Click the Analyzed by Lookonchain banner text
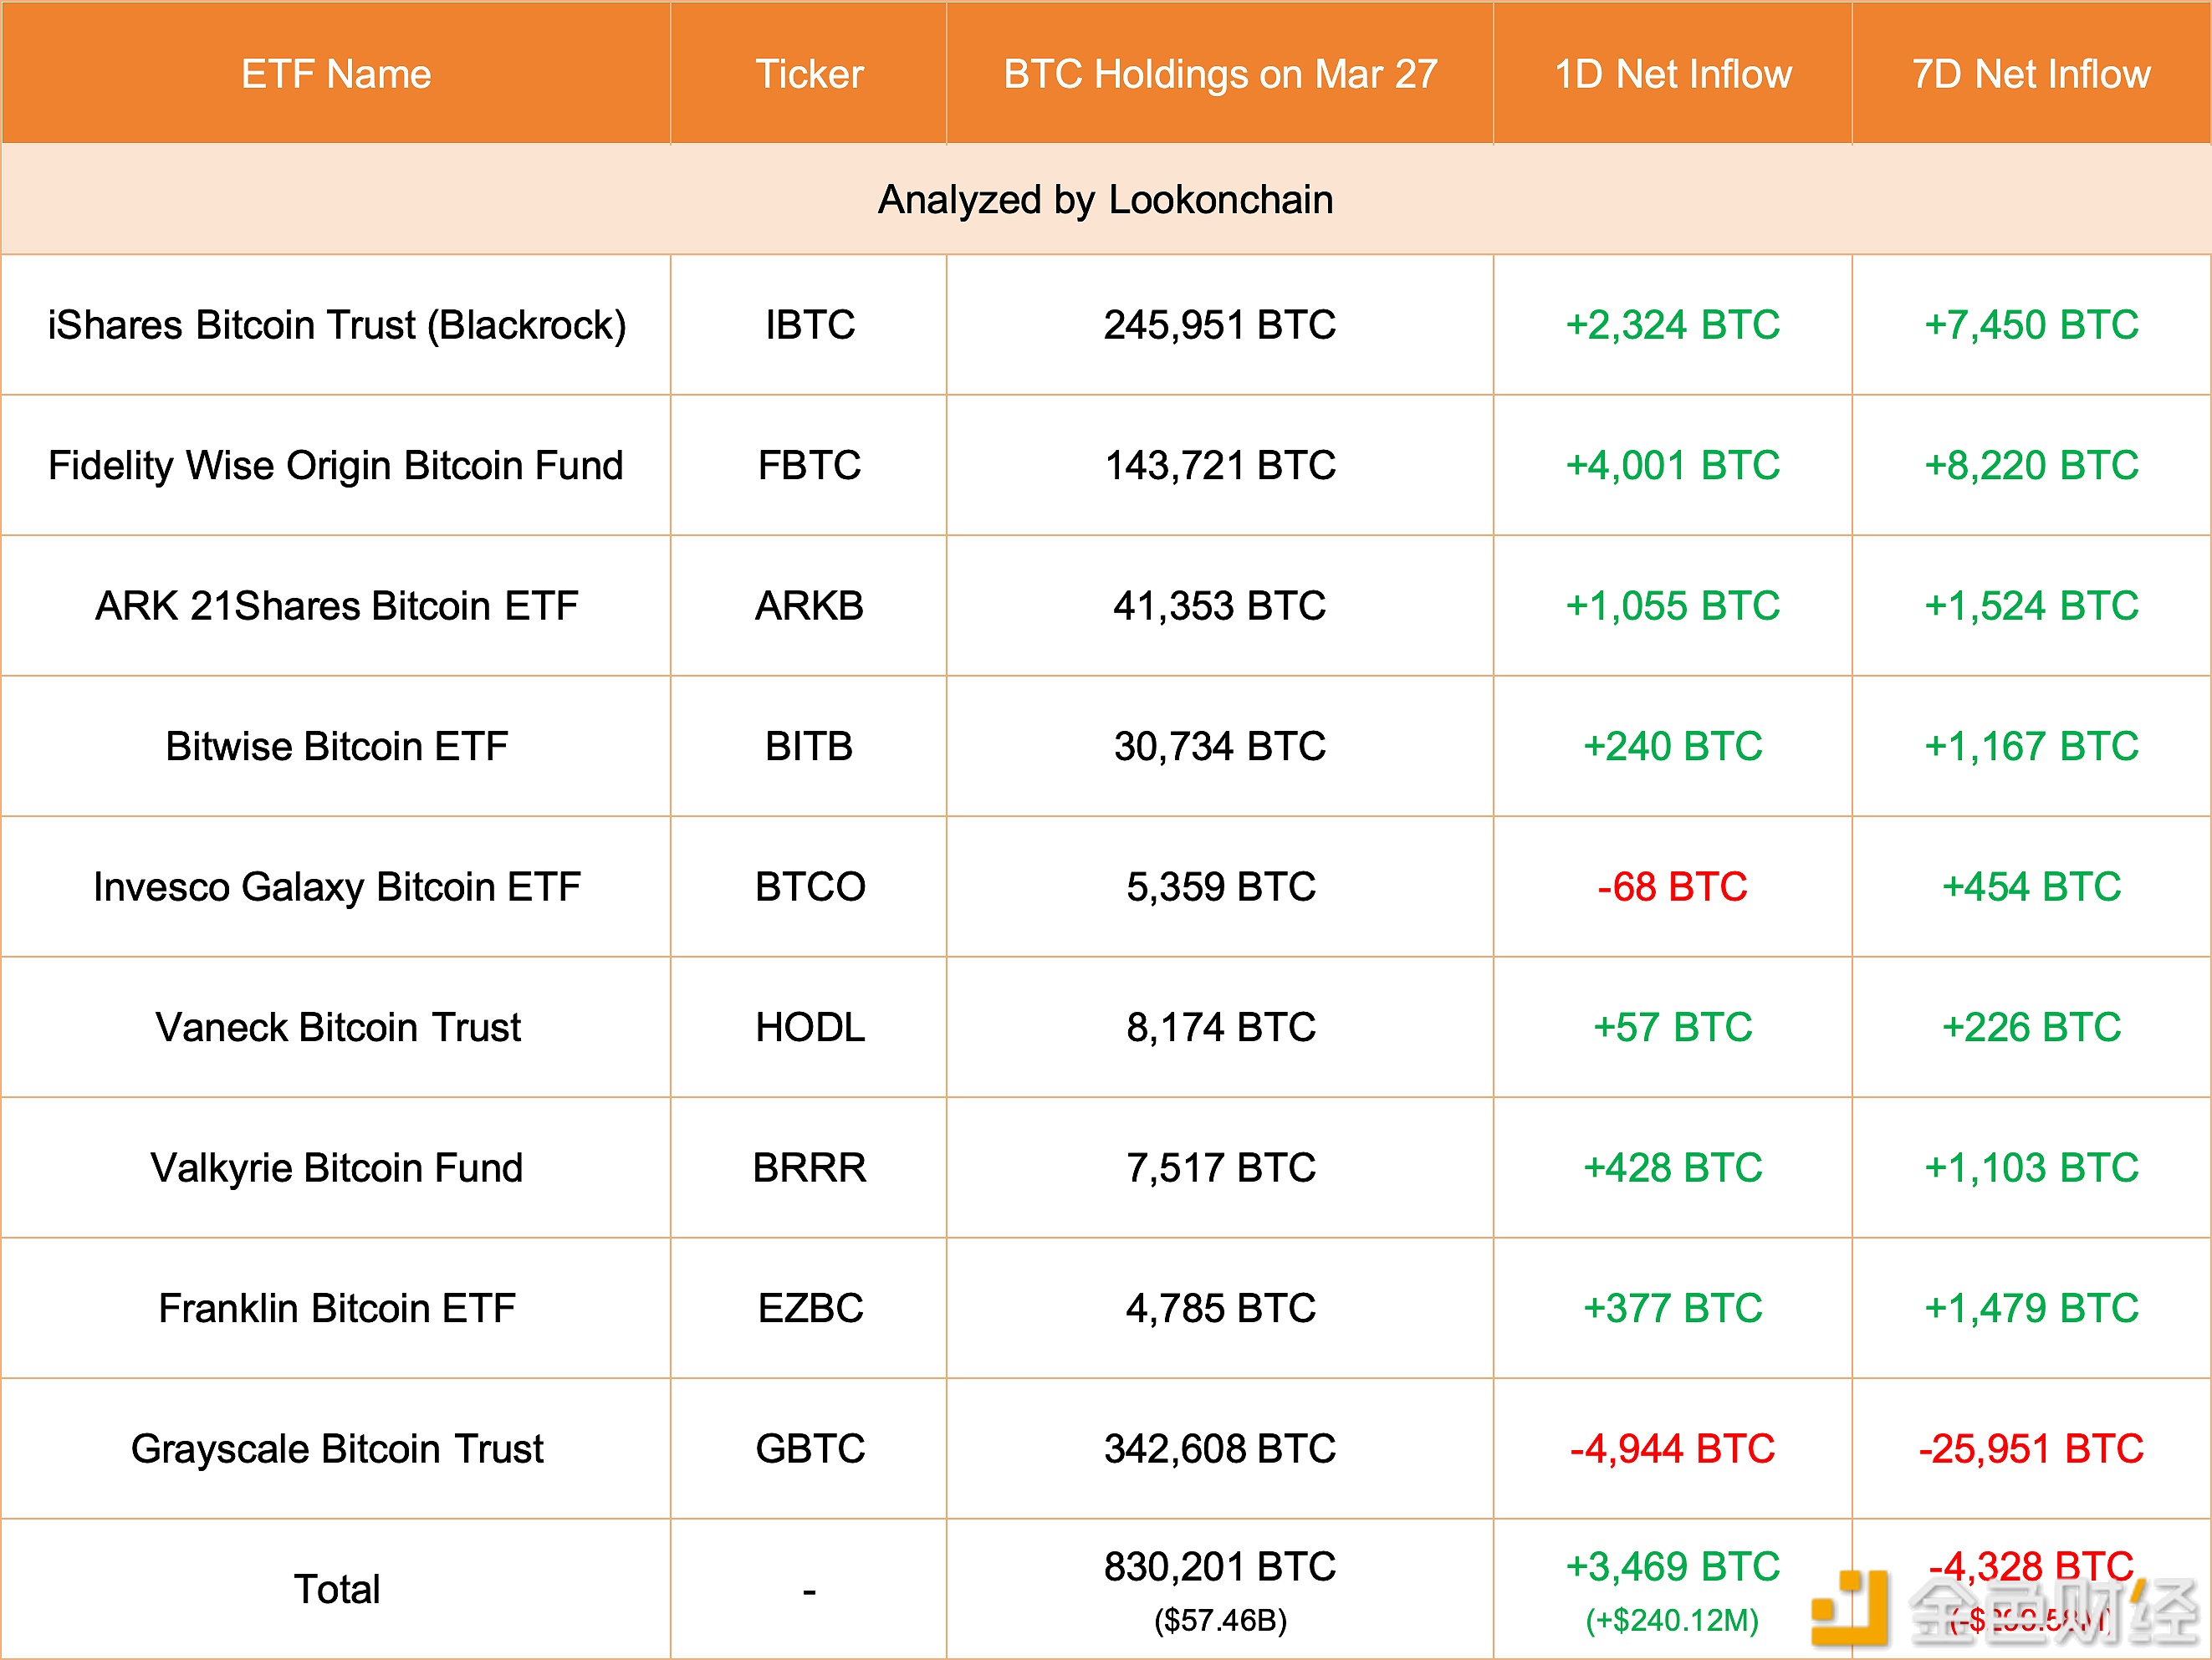This screenshot has width=2212, height=1660. tap(1105, 200)
